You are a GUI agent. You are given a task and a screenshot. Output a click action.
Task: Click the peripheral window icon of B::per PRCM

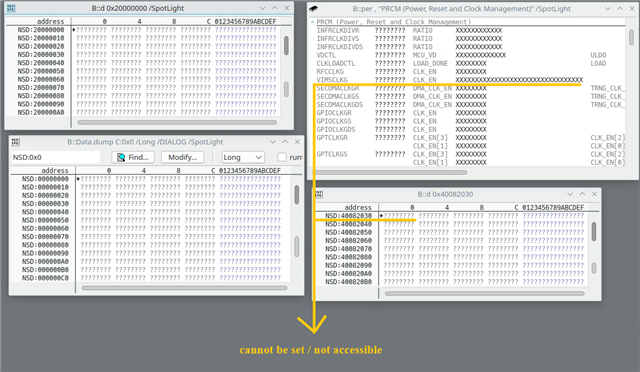pyautogui.click(x=313, y=9)
